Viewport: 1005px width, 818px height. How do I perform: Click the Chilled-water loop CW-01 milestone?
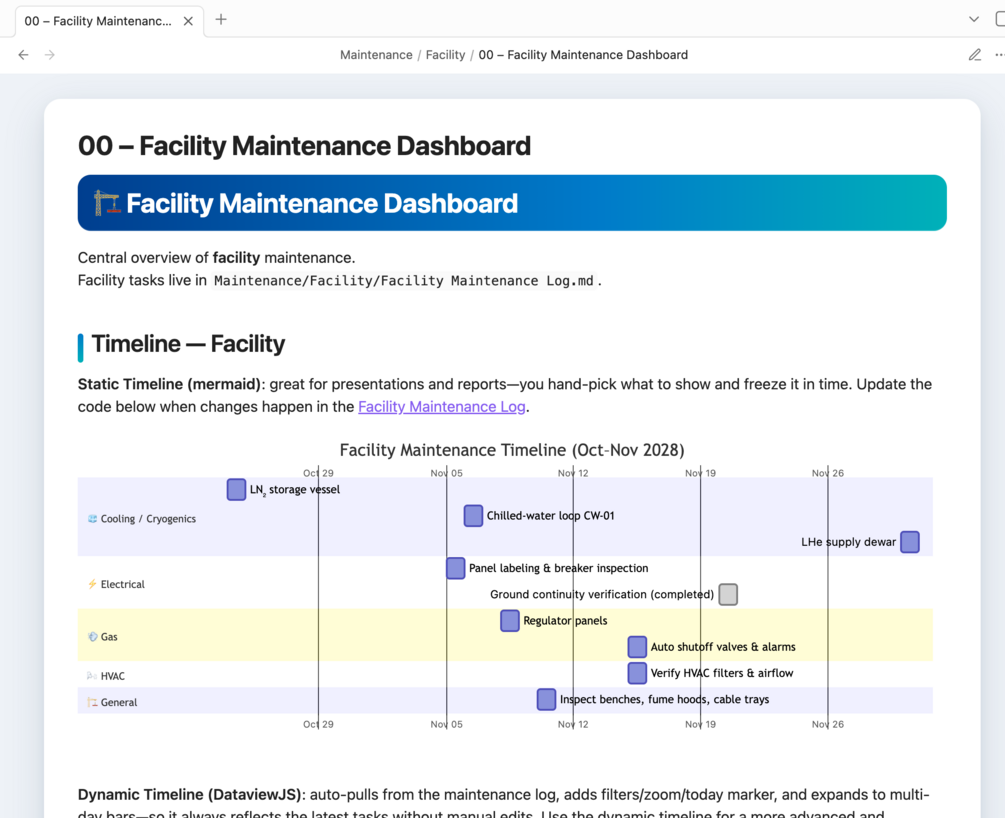pos(473,516)
